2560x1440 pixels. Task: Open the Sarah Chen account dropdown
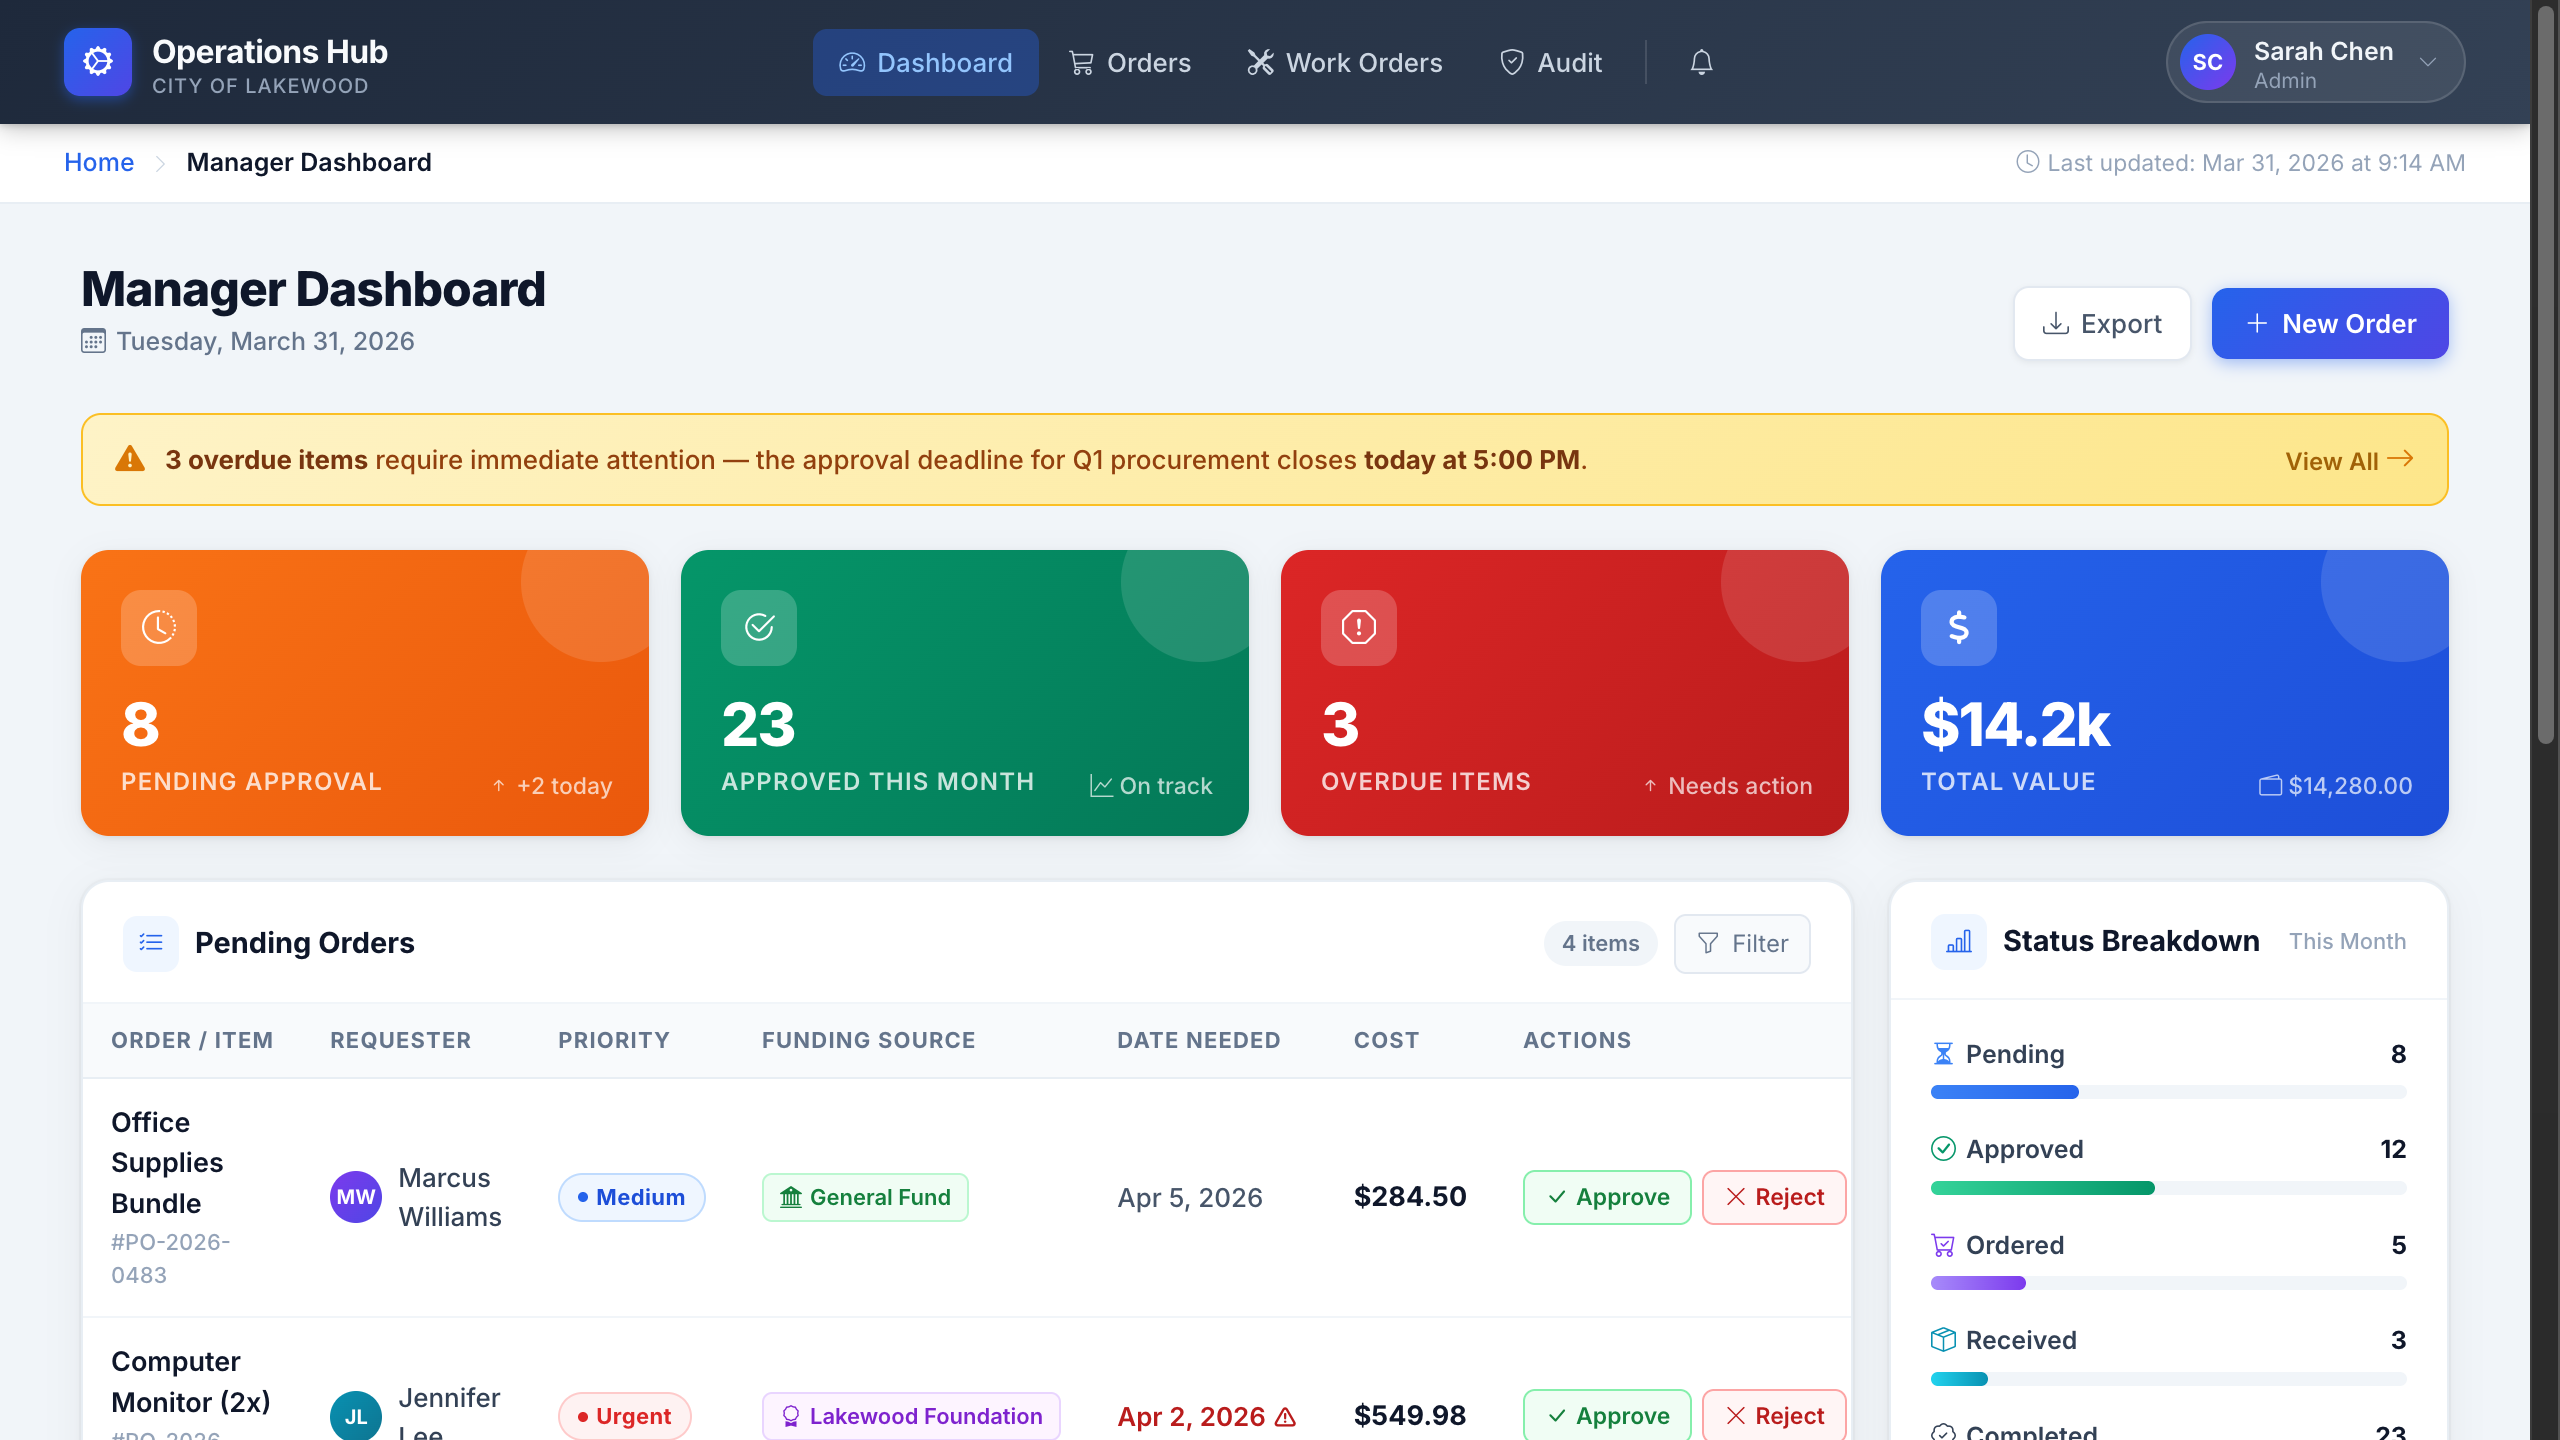tap(2313, 62)
